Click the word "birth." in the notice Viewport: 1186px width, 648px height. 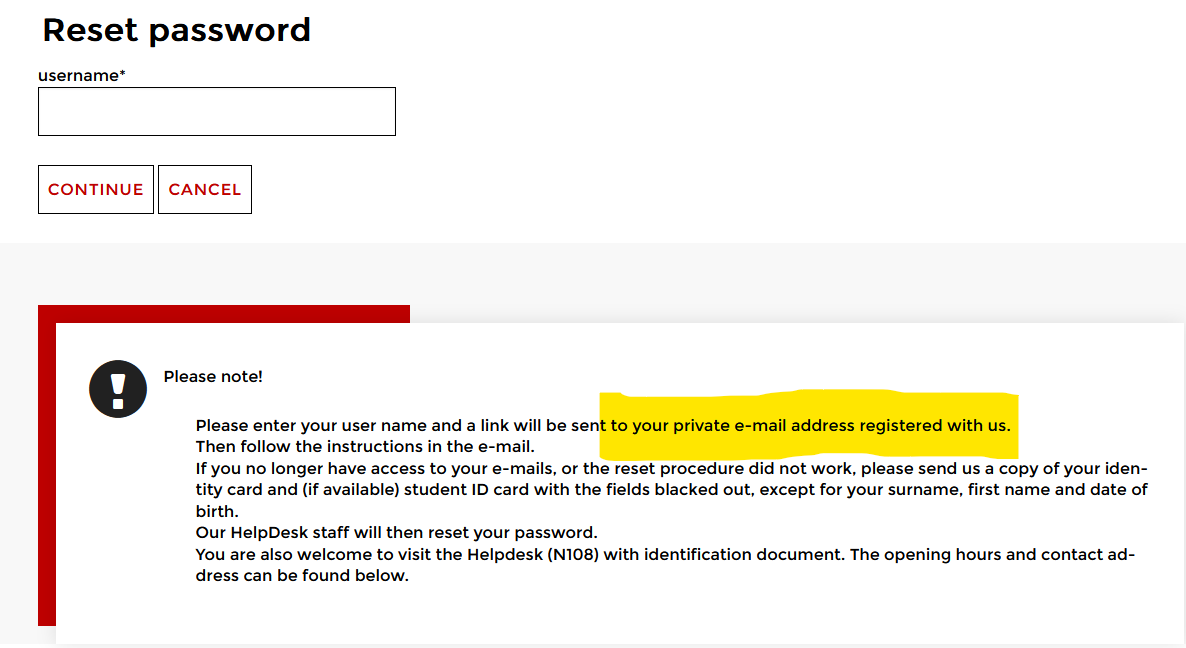click(x=218, y=511)
